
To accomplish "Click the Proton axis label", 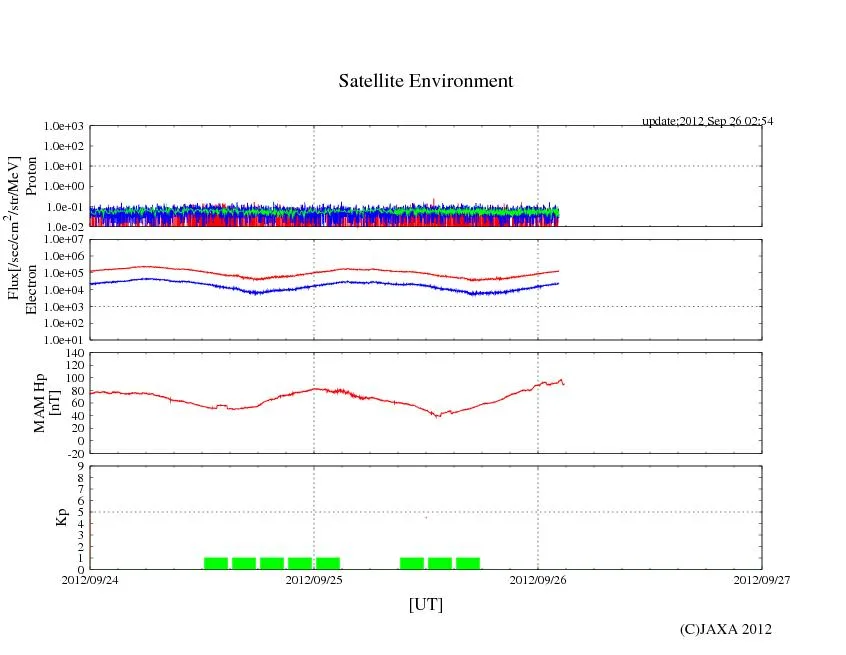I will pyautogui.click(x=31, y=176).
